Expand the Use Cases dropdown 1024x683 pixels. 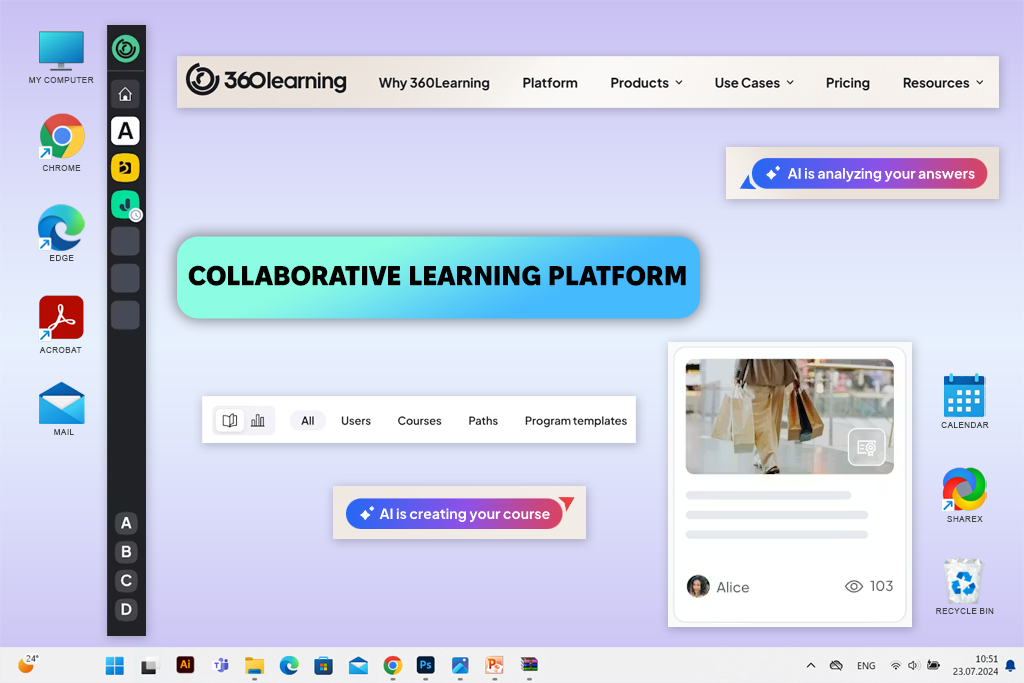754,83
